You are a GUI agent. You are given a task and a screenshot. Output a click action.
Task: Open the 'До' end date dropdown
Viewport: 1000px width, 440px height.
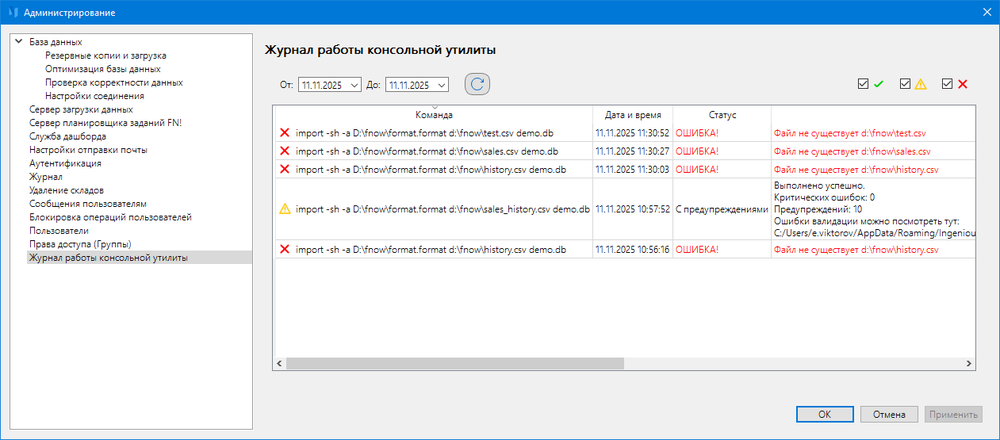pos(442,85)
